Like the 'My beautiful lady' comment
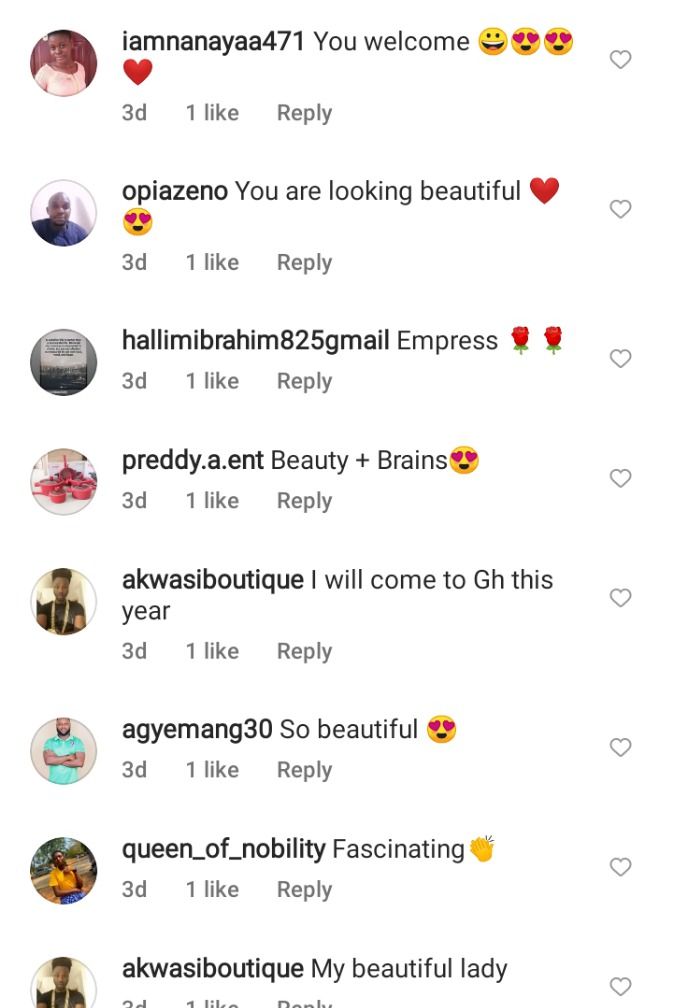The width and height of the screenshot is (673, 1008). point(620,986)
